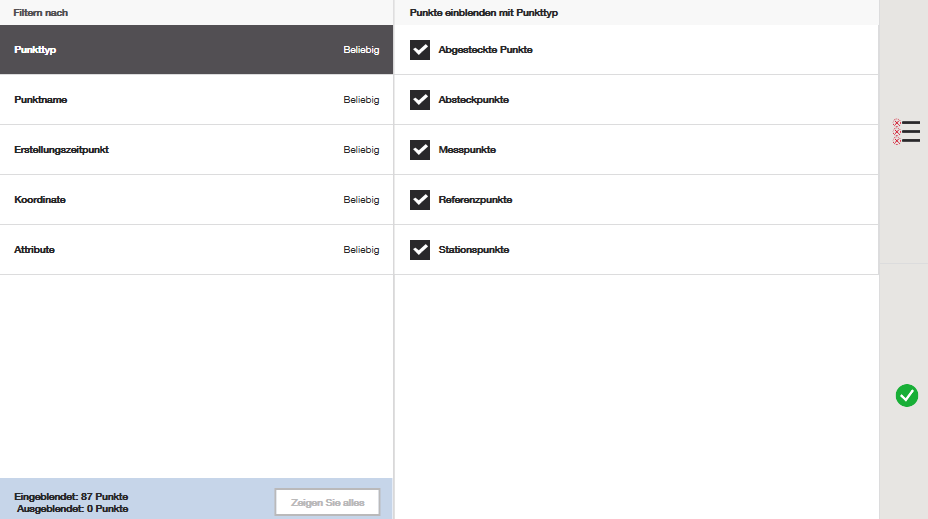Open the filter list icon with red marks
Screen dimensions: 928x519
(906, 132)
